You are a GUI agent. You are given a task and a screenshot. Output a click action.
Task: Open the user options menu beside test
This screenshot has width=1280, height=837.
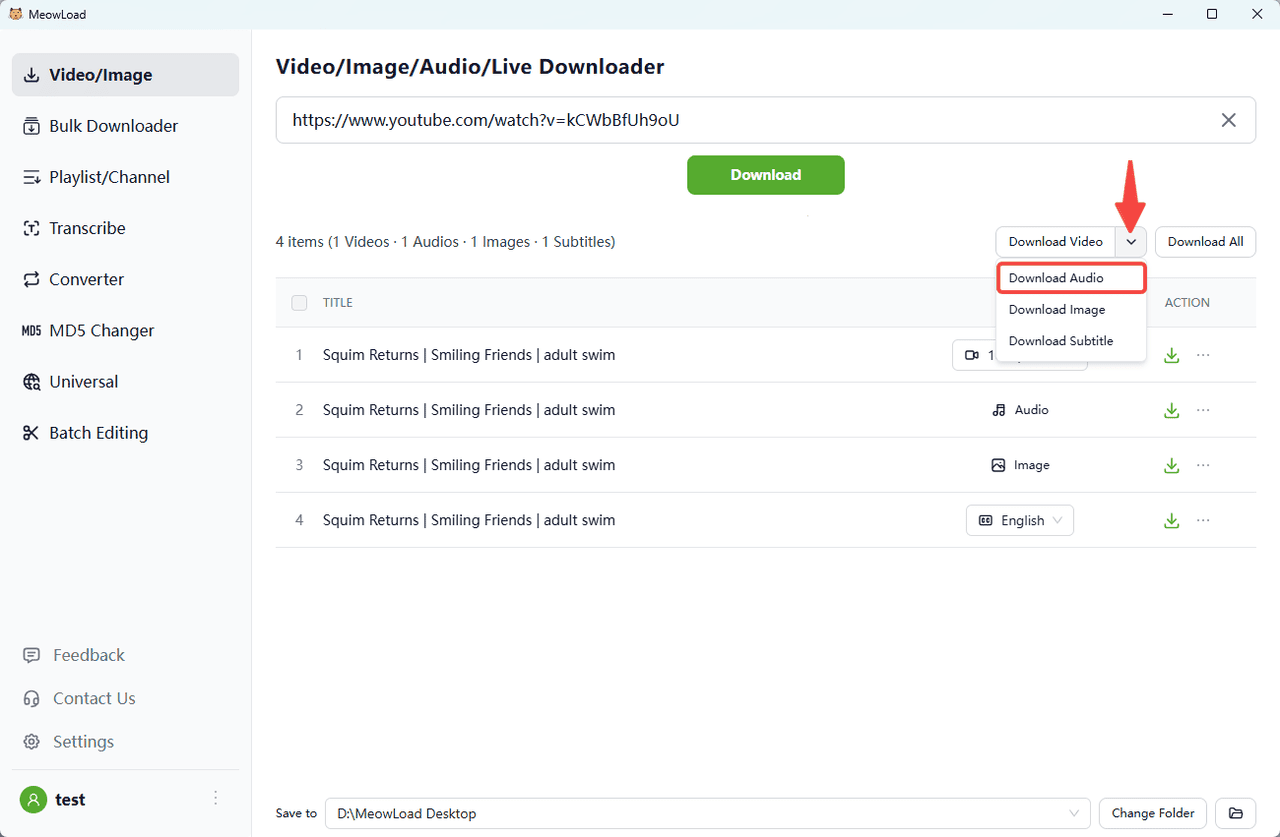(x=215, y=798)
